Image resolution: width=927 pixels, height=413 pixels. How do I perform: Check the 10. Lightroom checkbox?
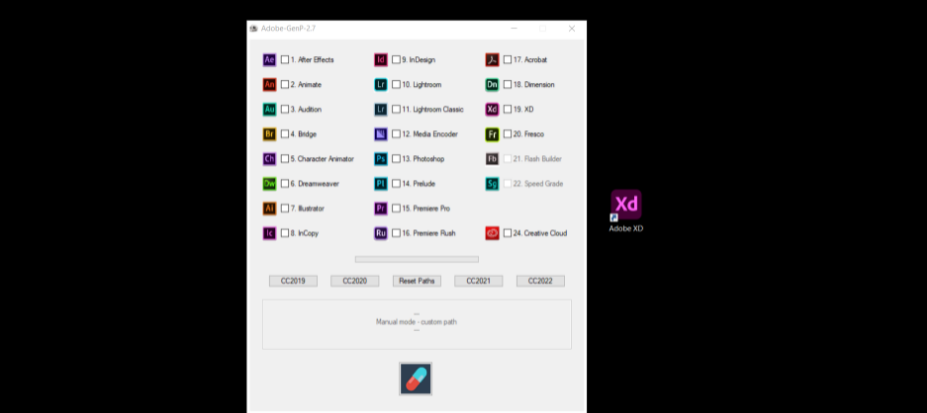click(x=396, y=84)
